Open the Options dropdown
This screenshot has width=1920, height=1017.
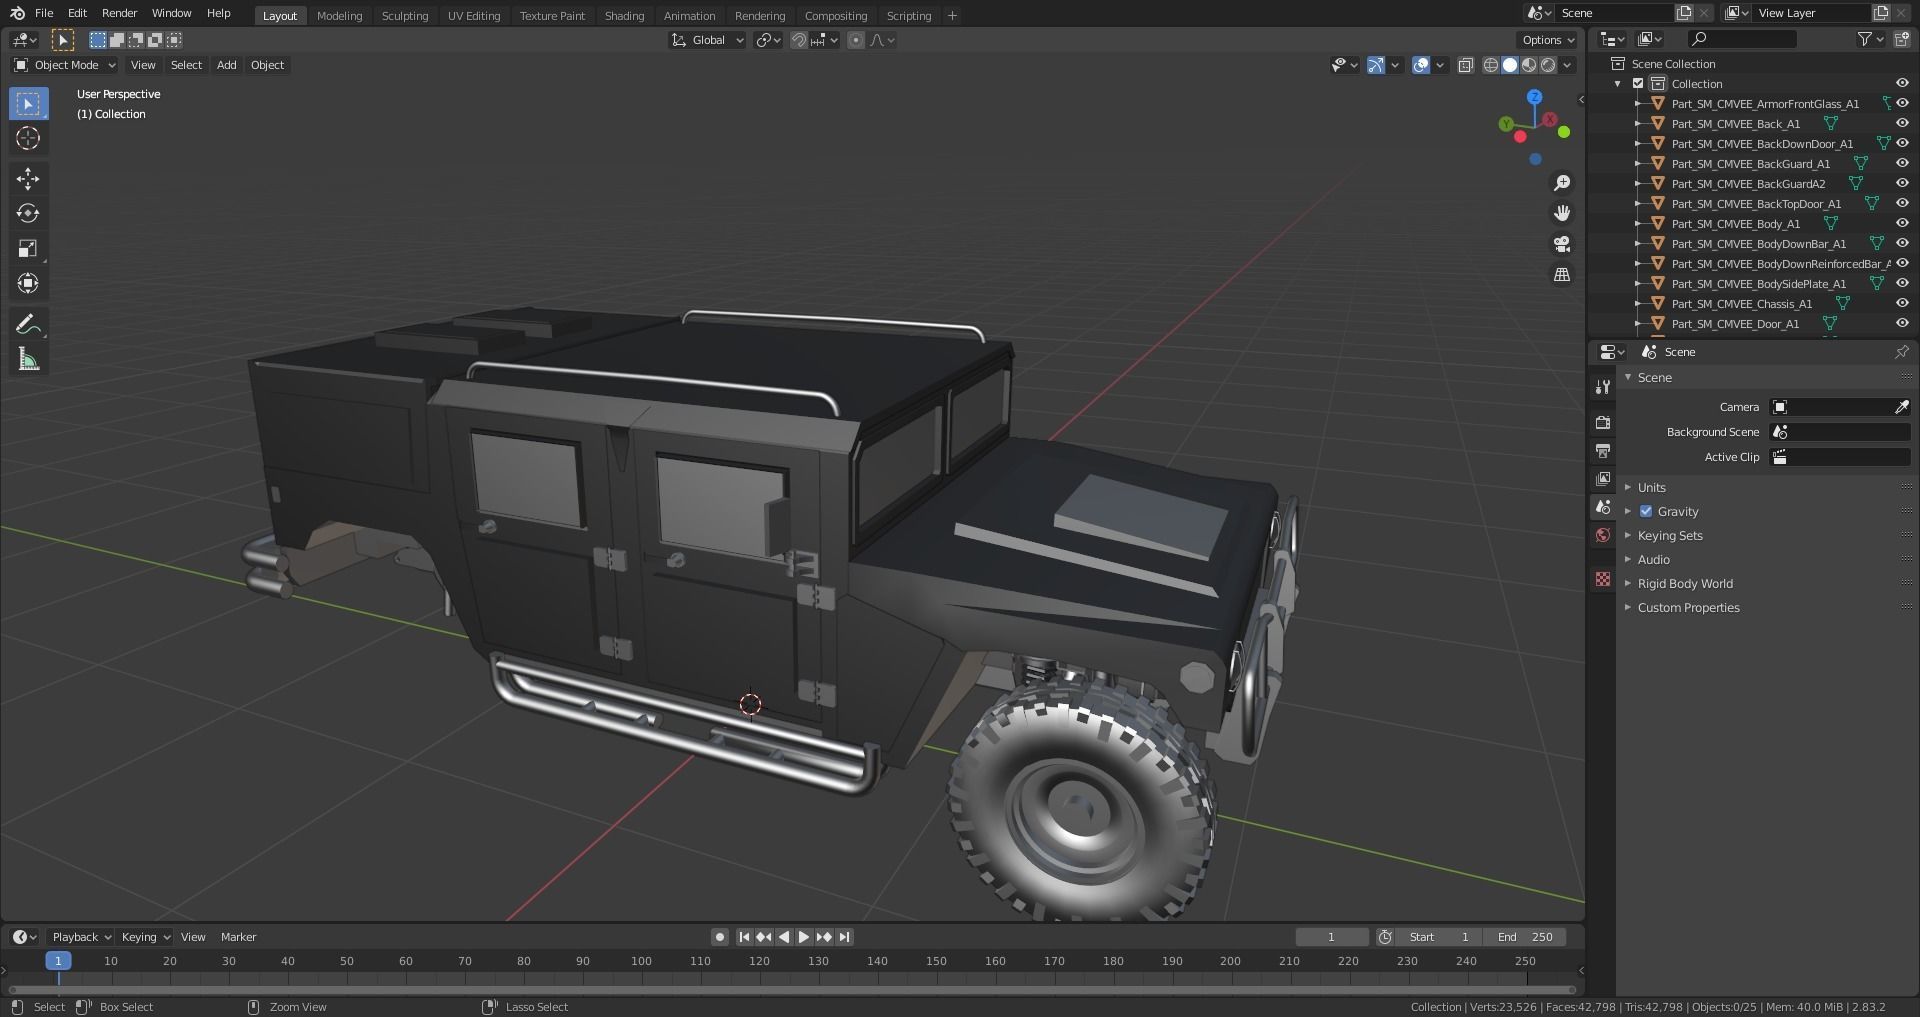[x=1547, y=40]
